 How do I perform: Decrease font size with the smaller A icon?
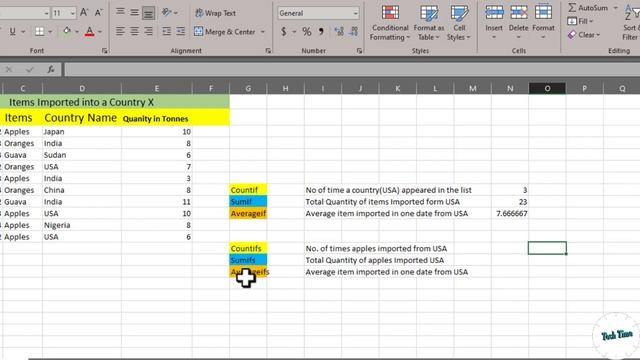pyautogui.click(x=98, y=13)
